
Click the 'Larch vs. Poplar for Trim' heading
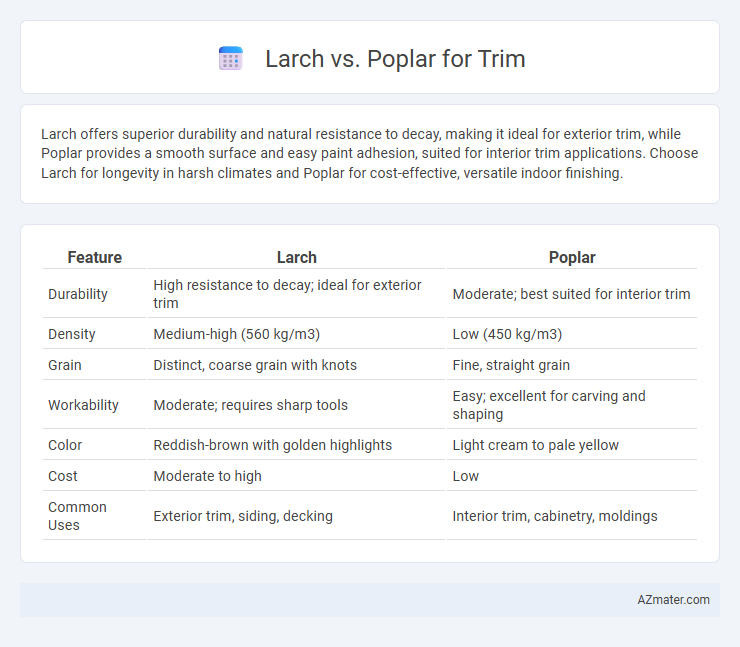point(395,59)
